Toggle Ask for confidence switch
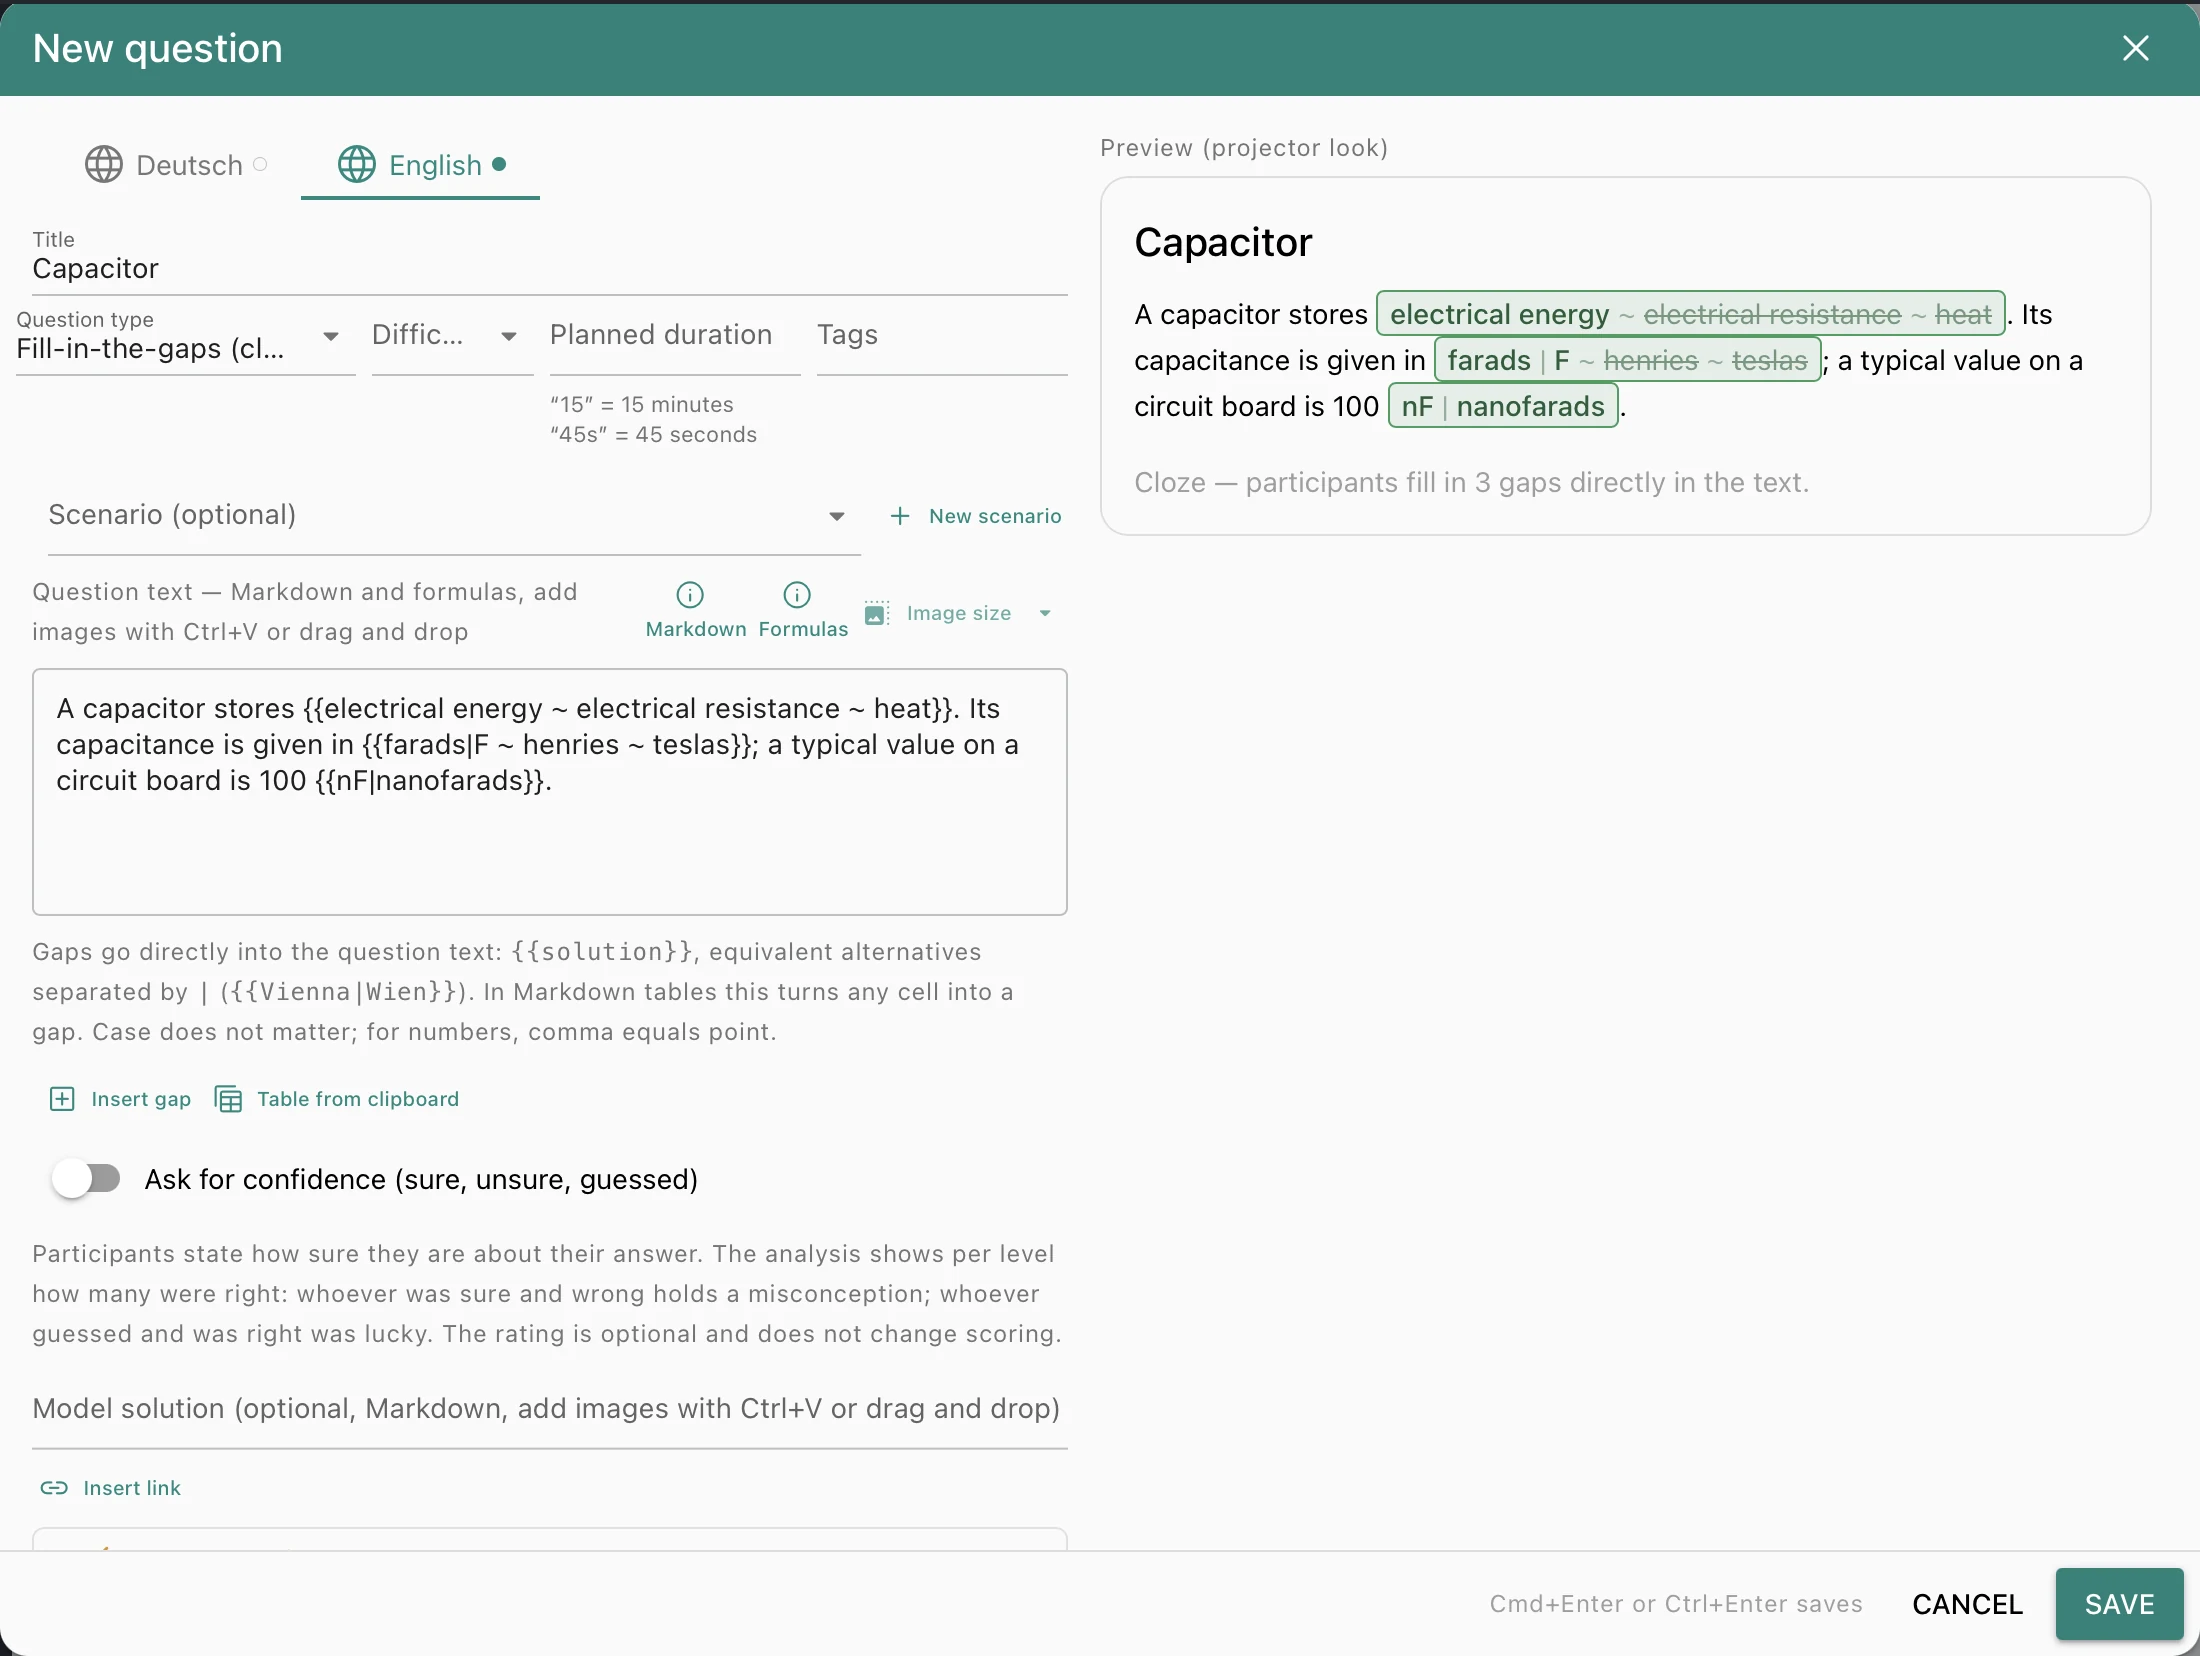Screen dimensions: 2200x1656 click(86, 1179)
